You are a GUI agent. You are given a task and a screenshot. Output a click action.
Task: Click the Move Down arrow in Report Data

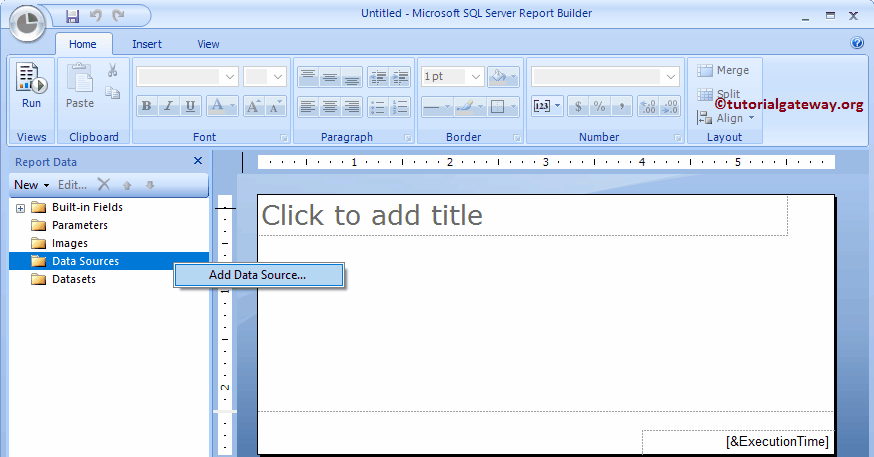pyautogui.click(x=150, y=185)
